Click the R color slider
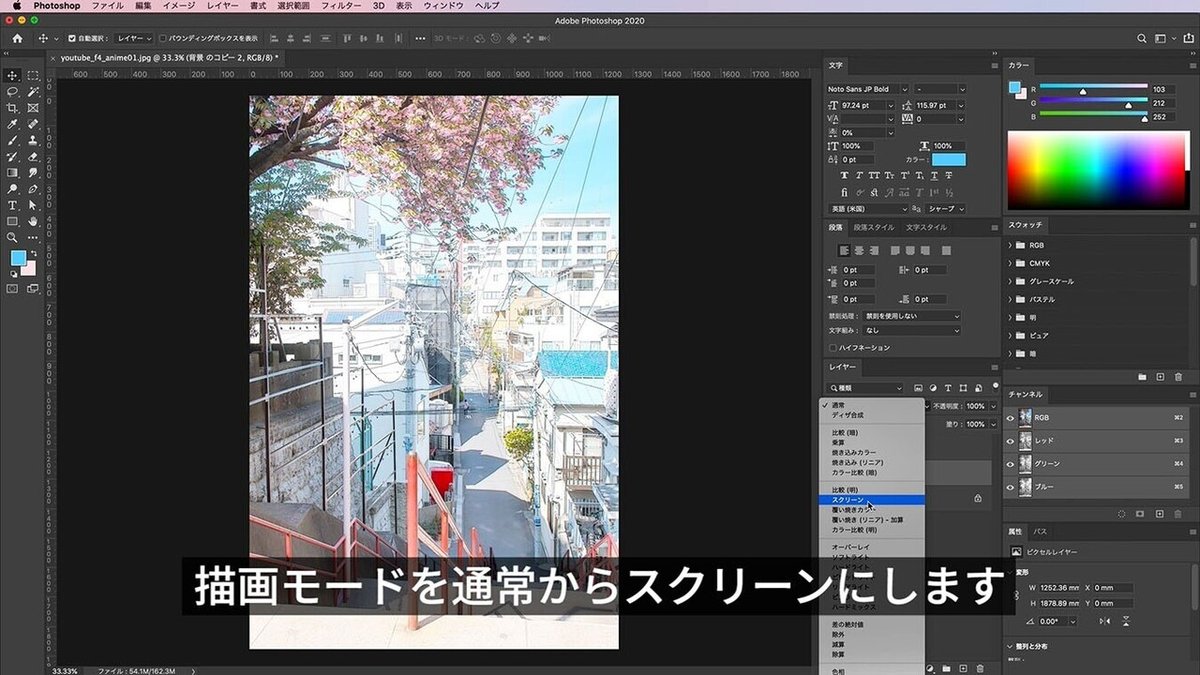The height and width of the screenshot is (675, 1200). pos(1094,86)
